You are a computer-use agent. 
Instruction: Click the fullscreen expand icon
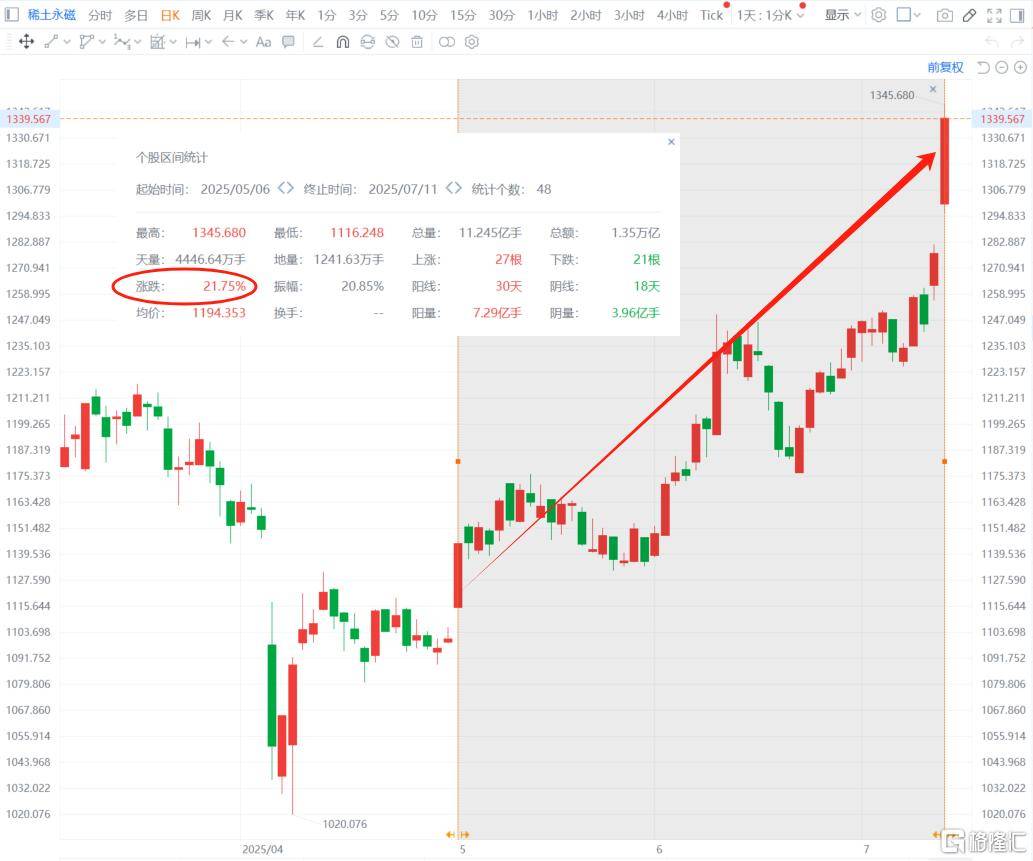(x=992, y=15)
